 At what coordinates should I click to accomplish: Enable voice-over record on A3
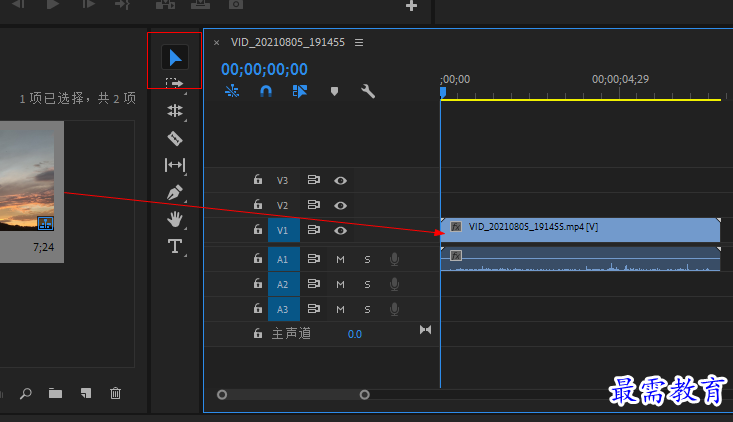click(x=395, y=309)
